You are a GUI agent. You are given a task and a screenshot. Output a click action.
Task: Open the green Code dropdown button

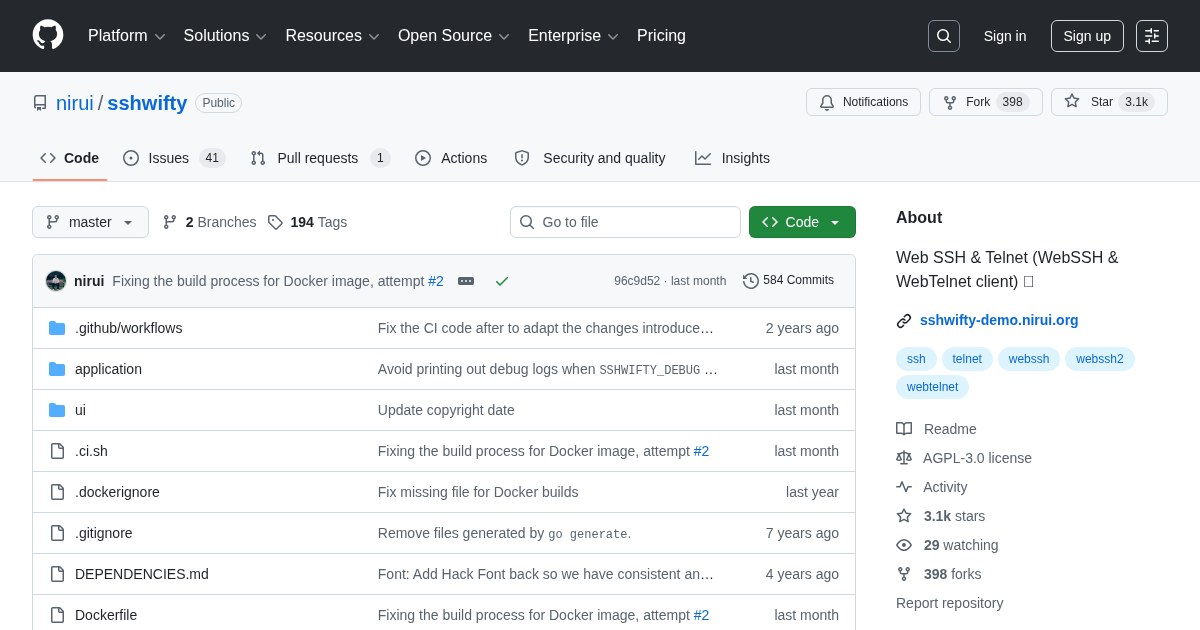pos(802,222)
